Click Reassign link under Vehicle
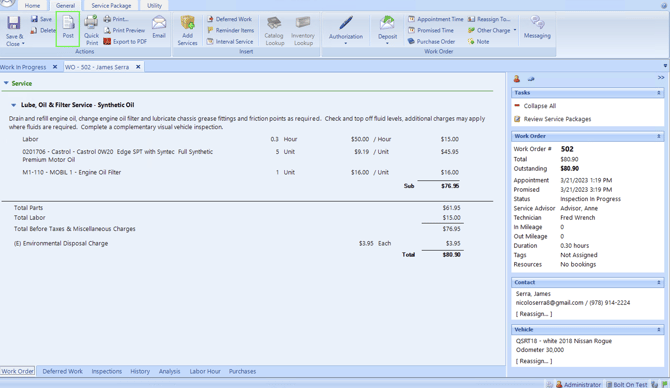670x388 pixels. point(534,361)
